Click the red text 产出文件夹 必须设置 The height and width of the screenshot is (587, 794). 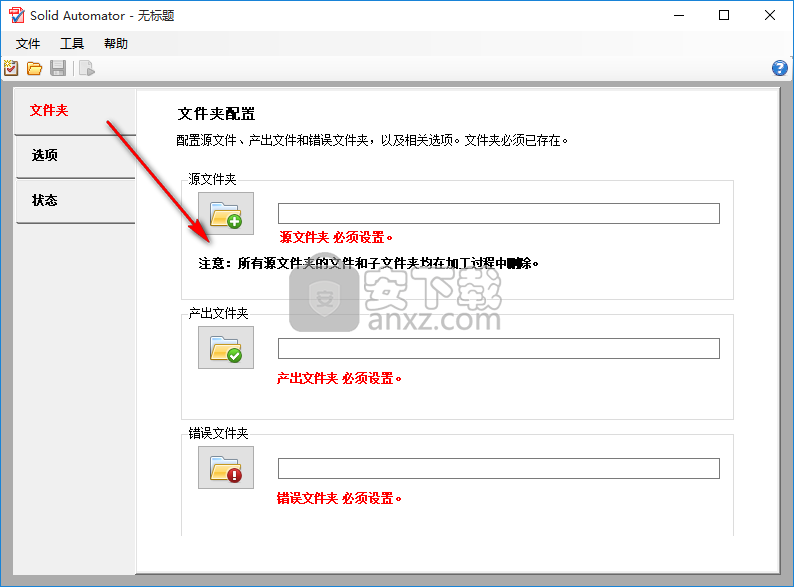coord(339,378)
